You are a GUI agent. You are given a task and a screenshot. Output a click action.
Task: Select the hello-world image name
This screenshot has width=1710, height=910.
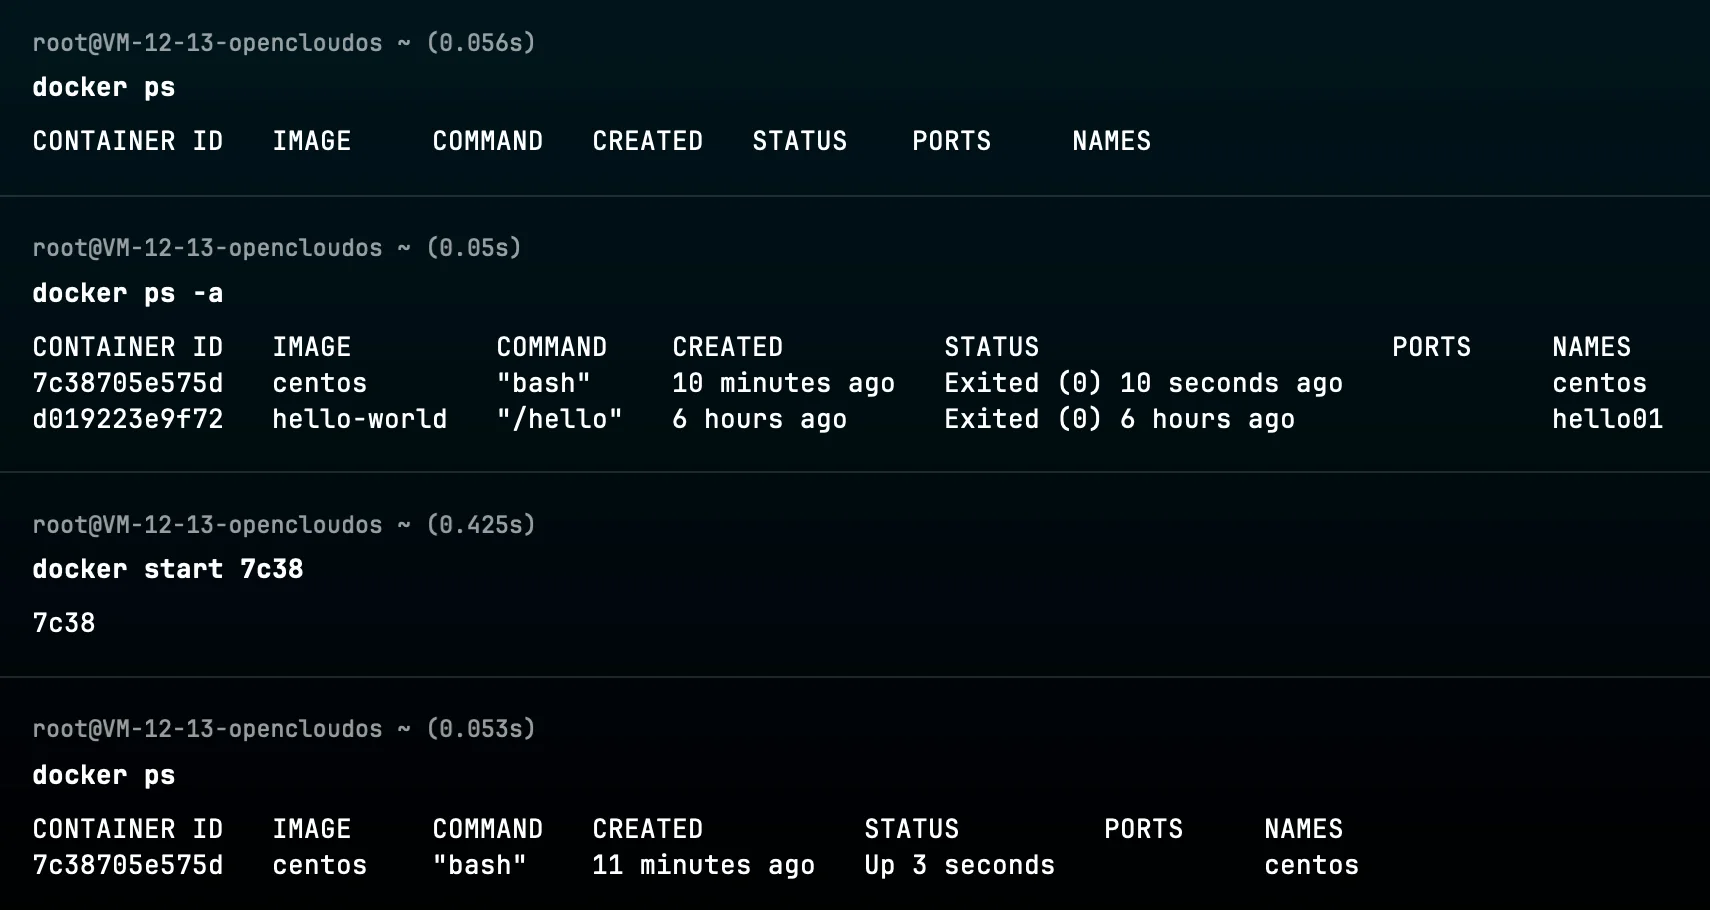click(359, 419)
